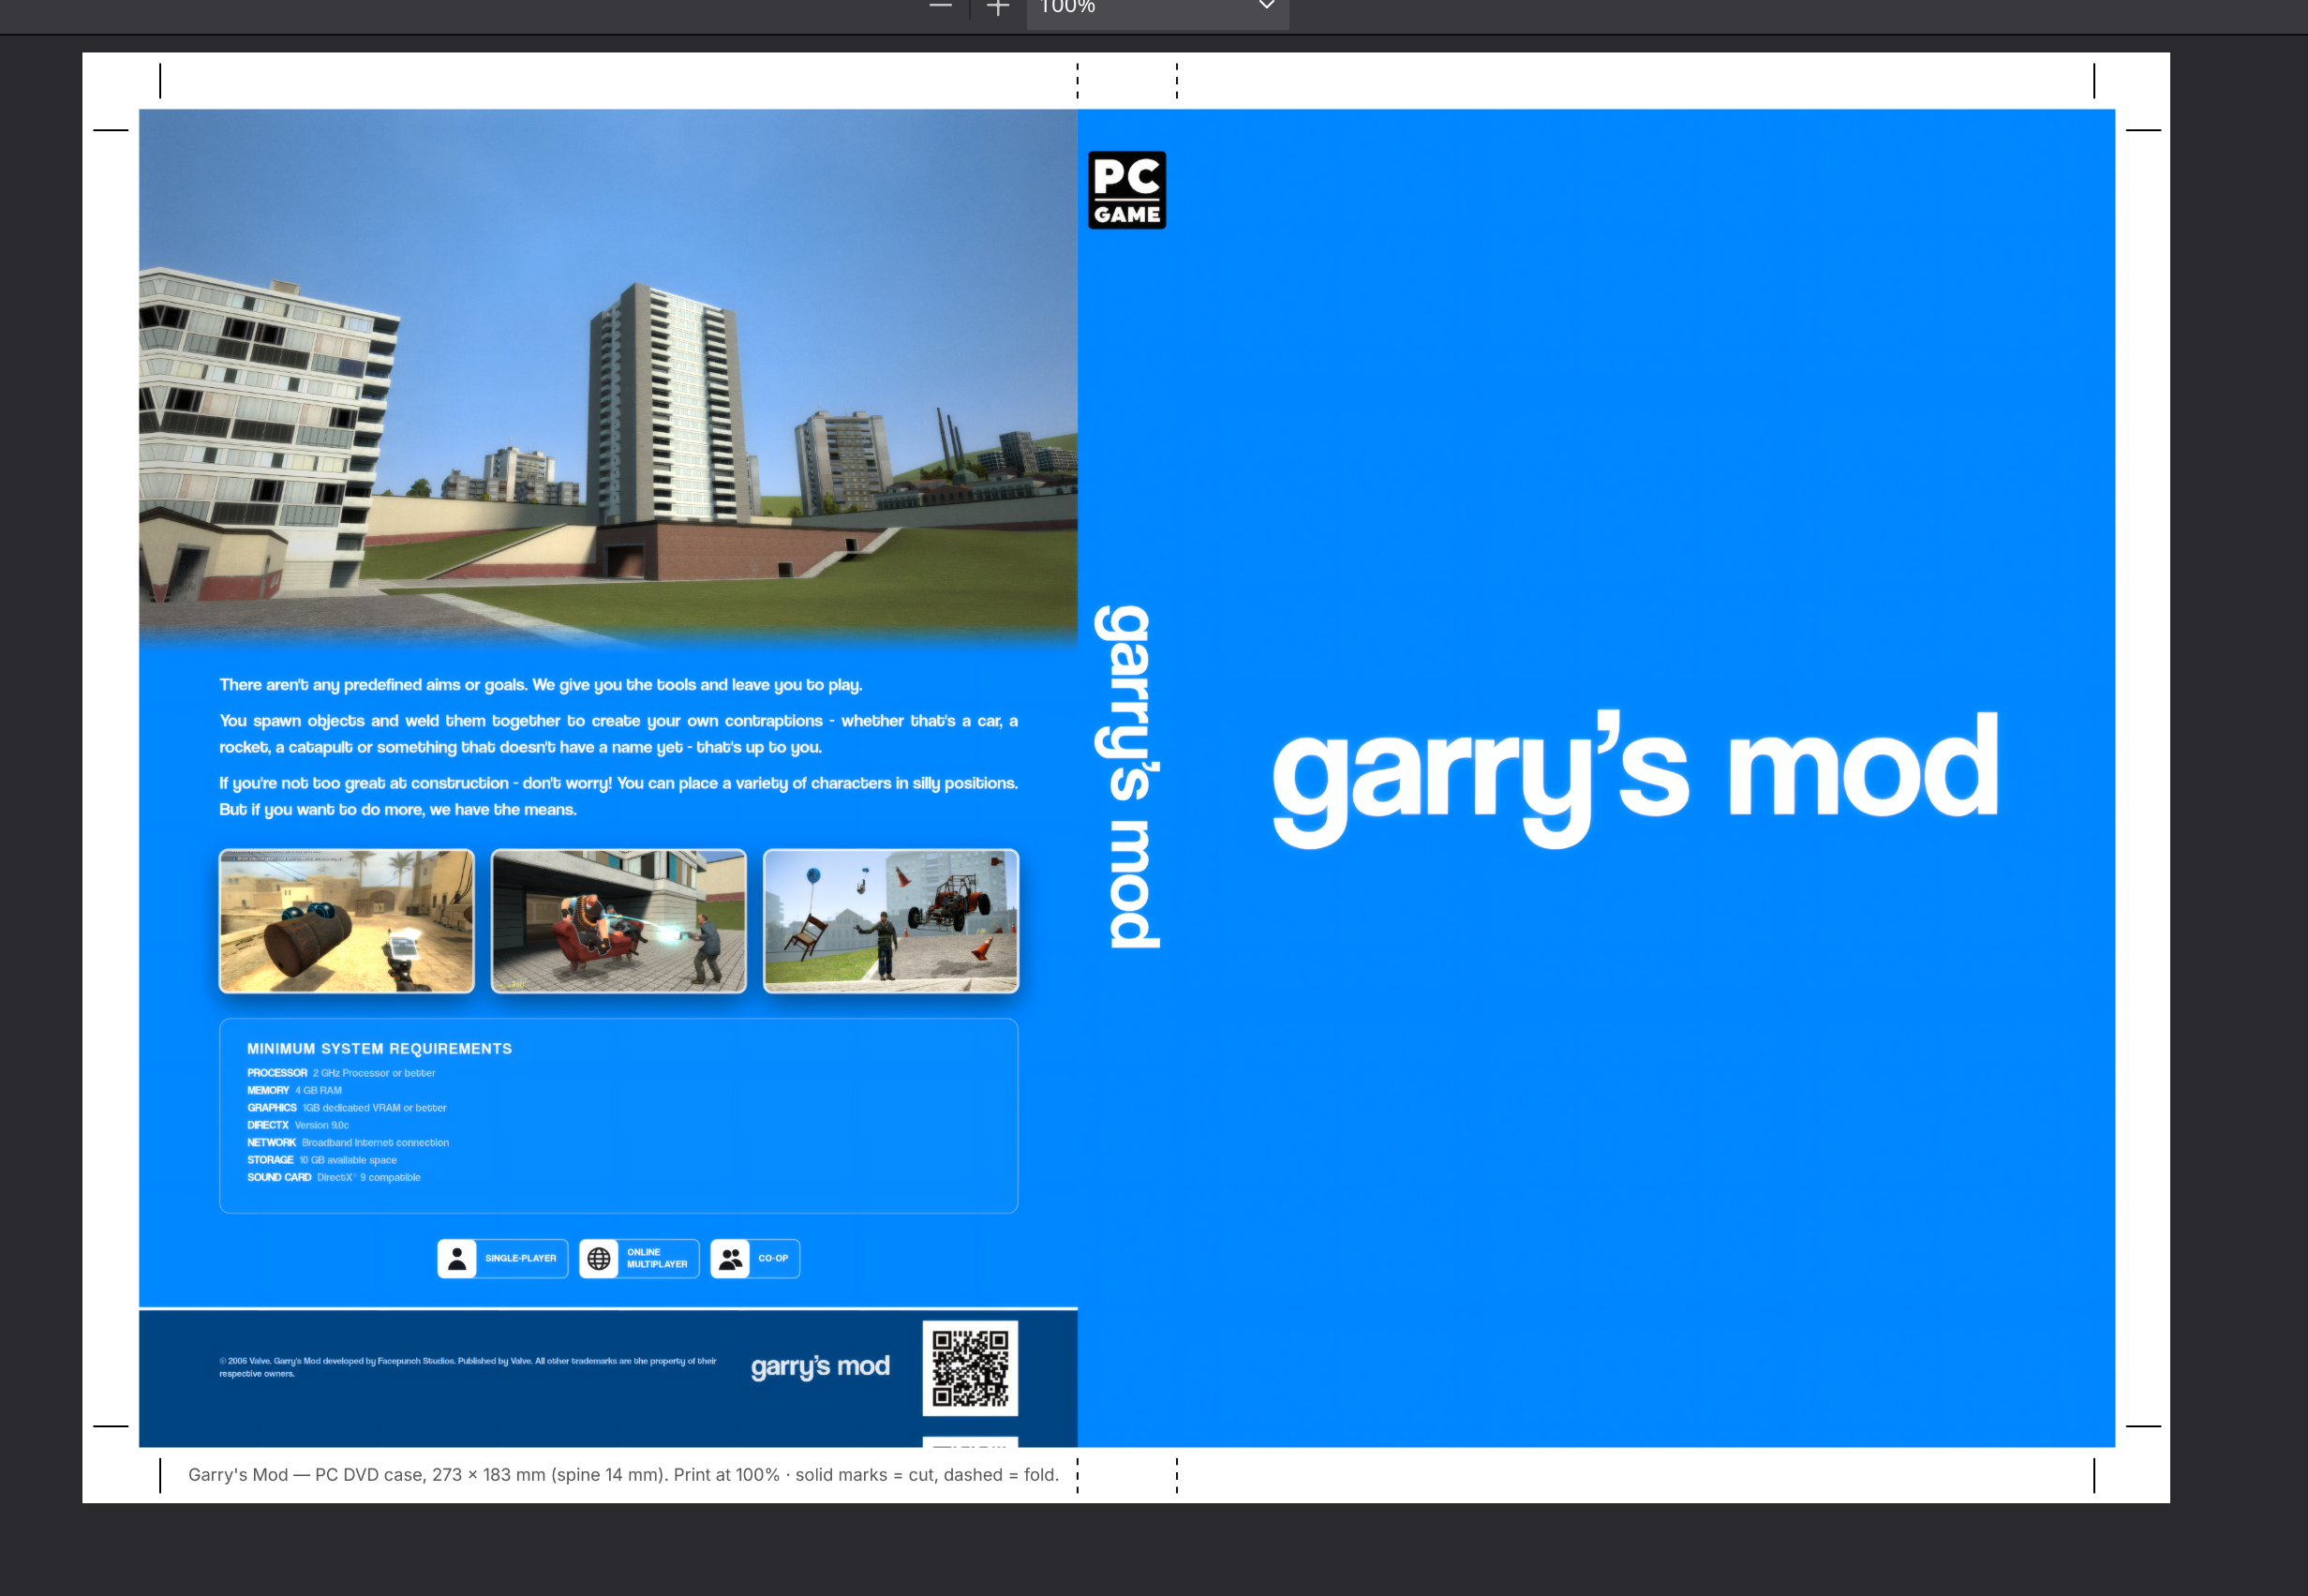Click the "GRAPHICS 1GB dedicated VRAM" line
2308x1596 pixels.
347,1108
